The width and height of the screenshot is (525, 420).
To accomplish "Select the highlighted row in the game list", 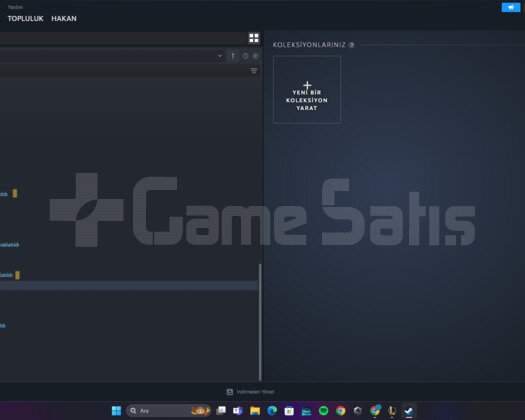I will pos(129,285).
